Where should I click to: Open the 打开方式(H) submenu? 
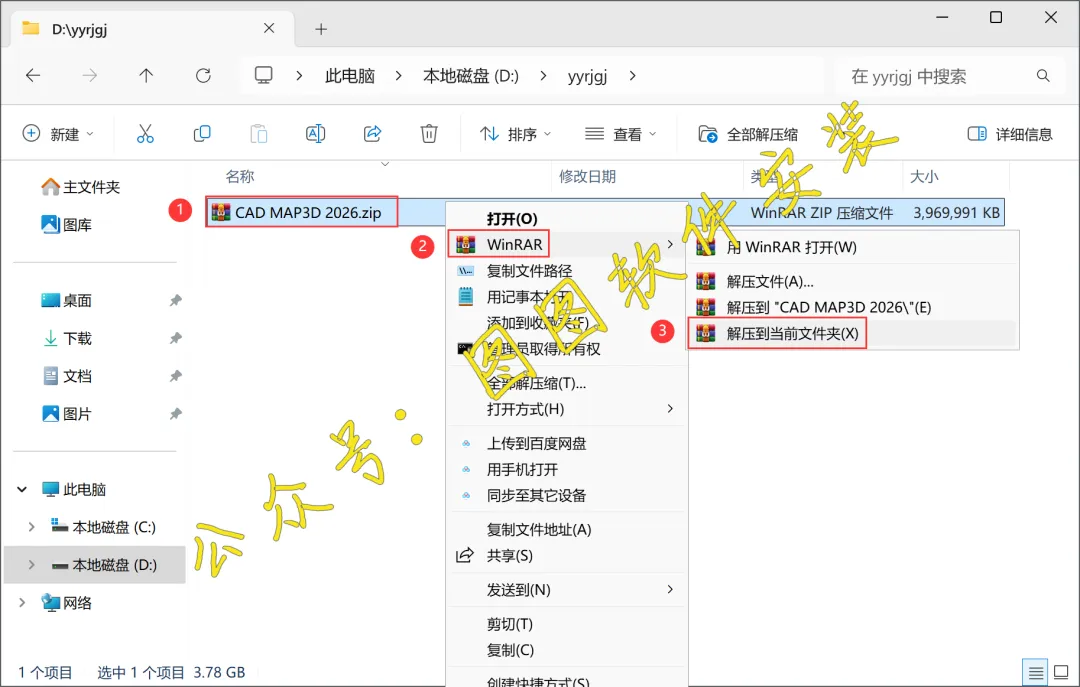tap(567, 409)
